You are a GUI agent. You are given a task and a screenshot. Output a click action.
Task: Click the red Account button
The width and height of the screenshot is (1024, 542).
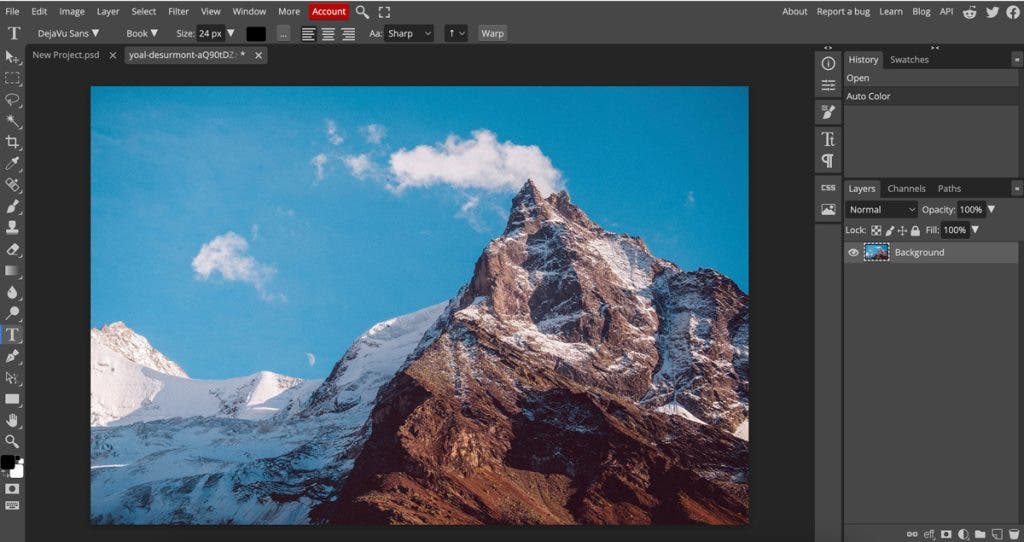[x=328, y=12]
